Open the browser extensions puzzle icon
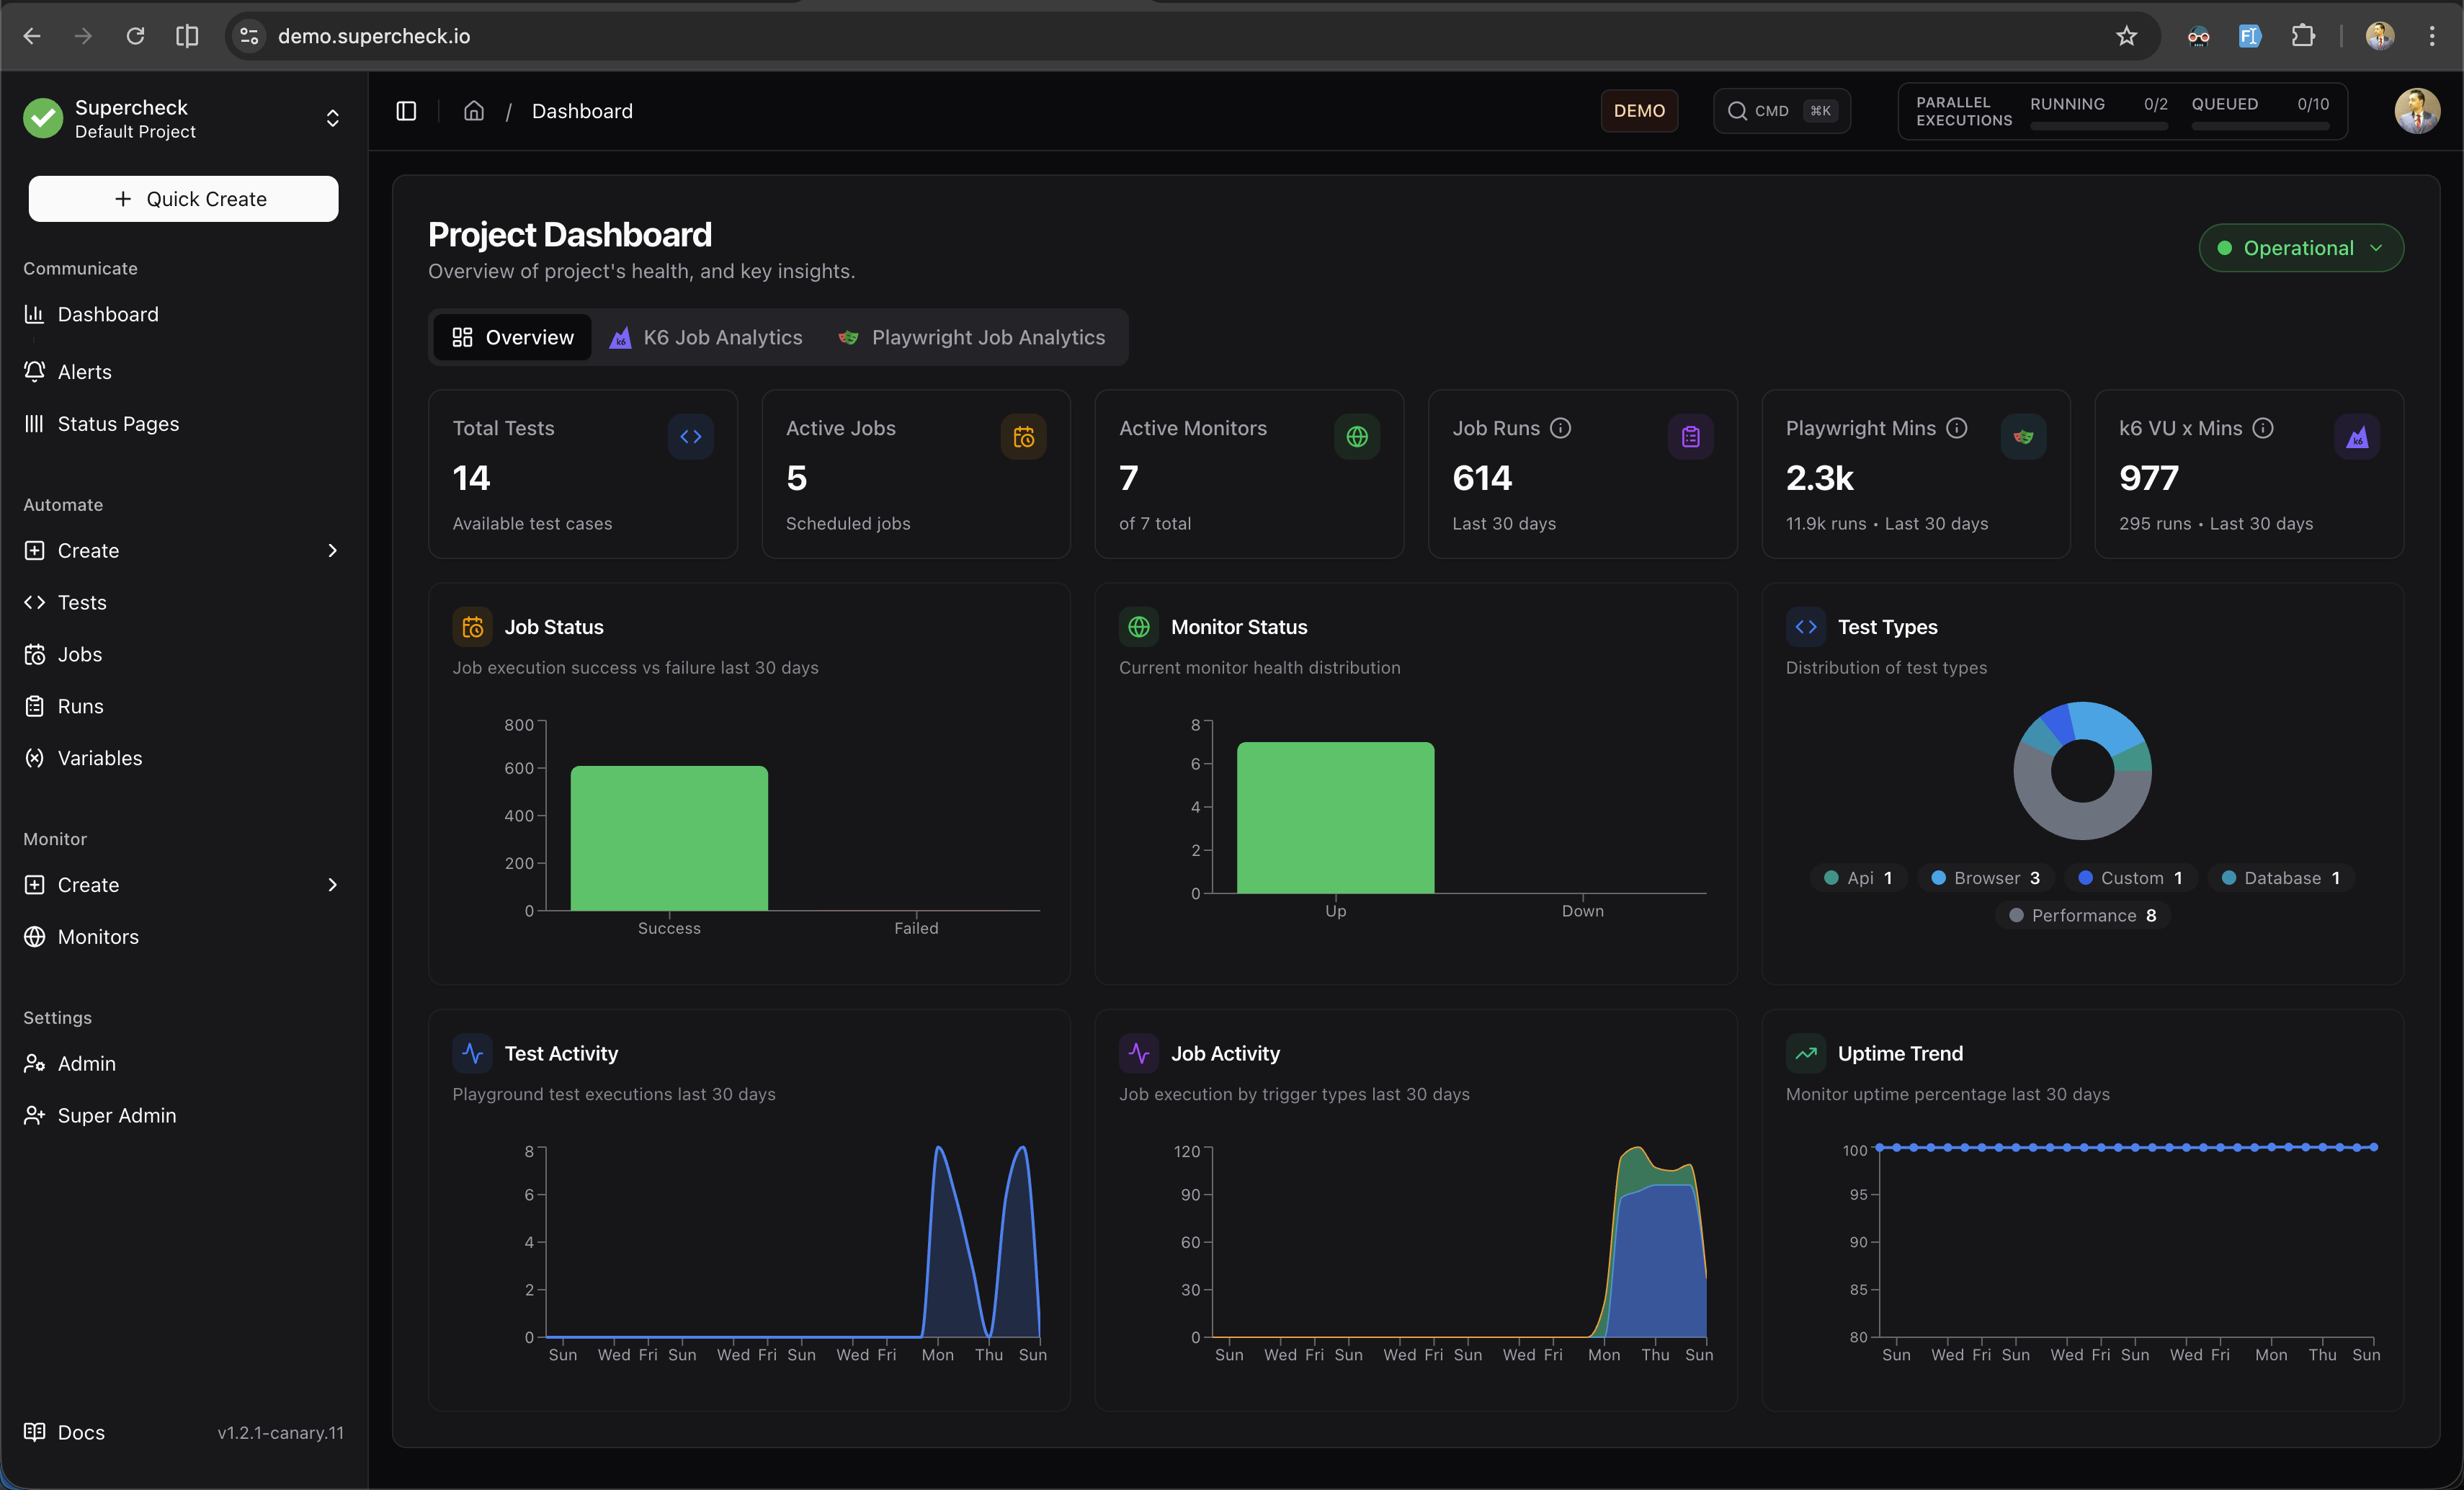The image size is (2464, 1490). 2302,36
